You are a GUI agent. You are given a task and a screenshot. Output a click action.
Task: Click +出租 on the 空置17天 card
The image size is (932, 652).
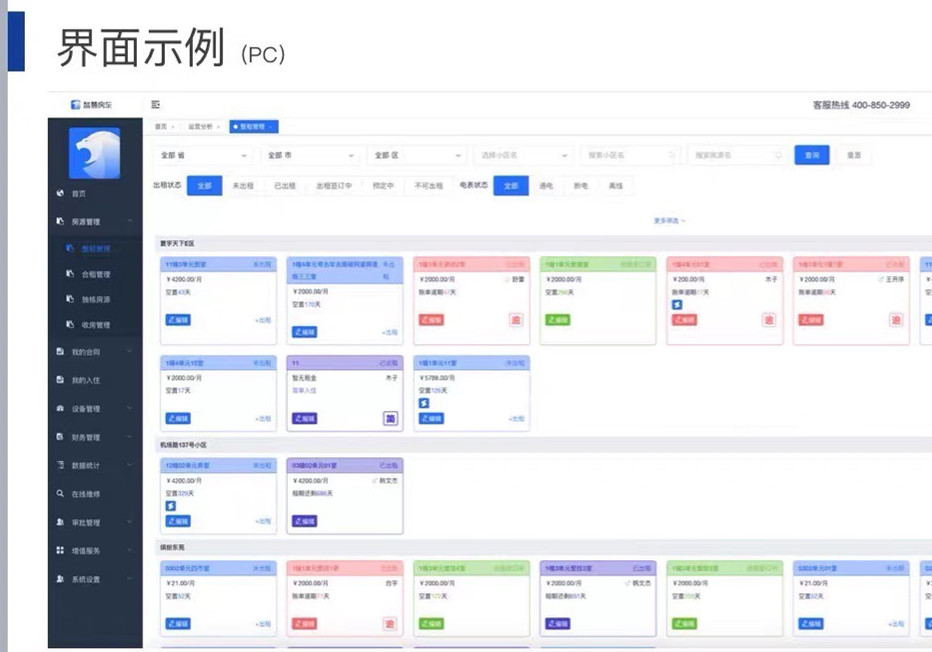263,419
